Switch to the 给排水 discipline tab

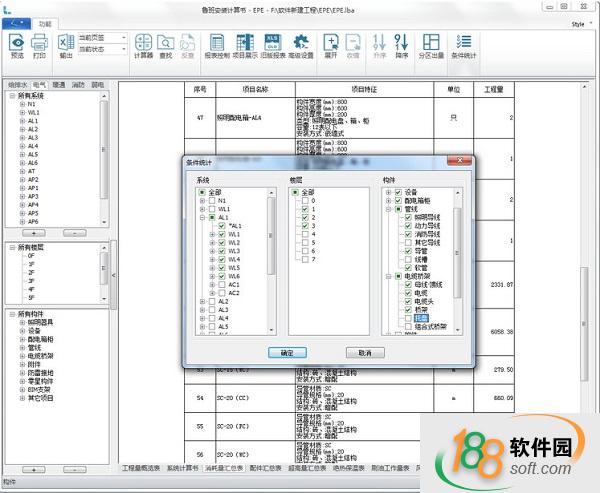18,85
